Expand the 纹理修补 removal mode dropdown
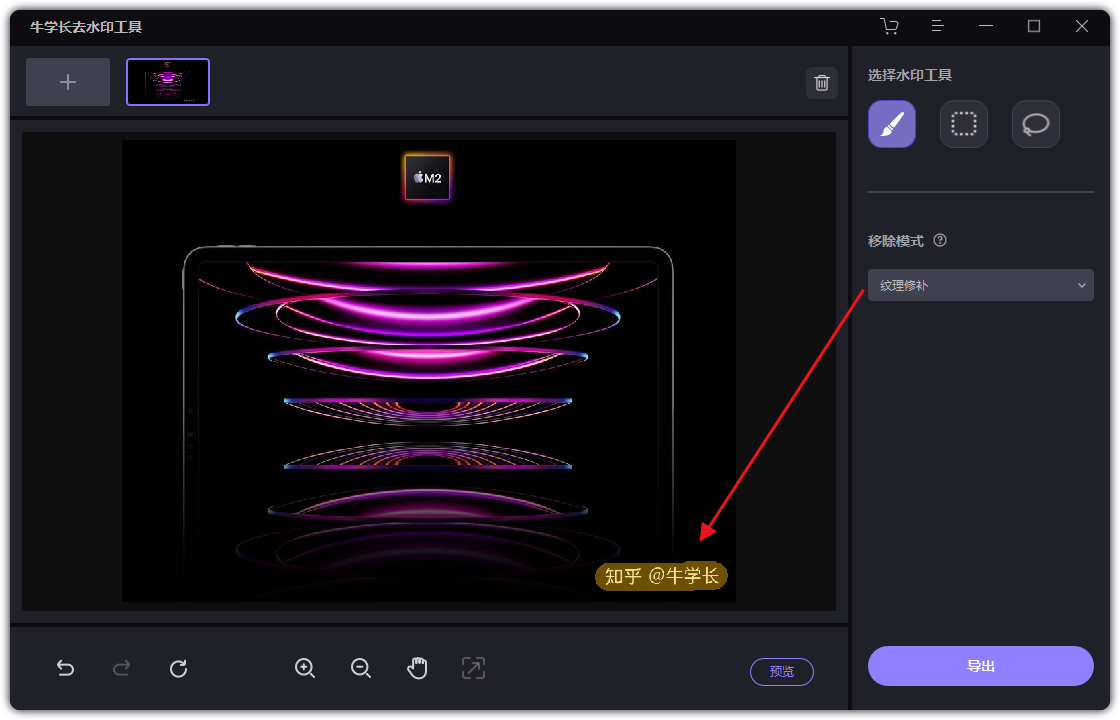The width and height of the screenshot is (1120, 720). tap(981, 285)
